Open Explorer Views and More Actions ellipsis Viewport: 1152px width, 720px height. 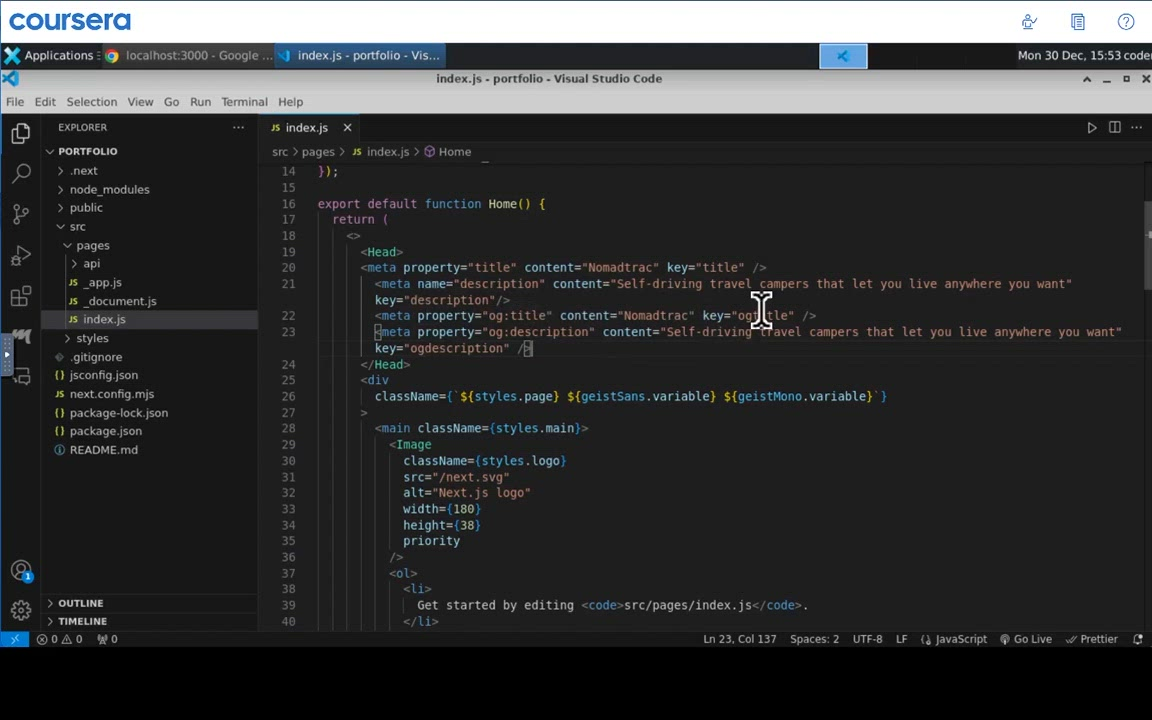point(238,127)
